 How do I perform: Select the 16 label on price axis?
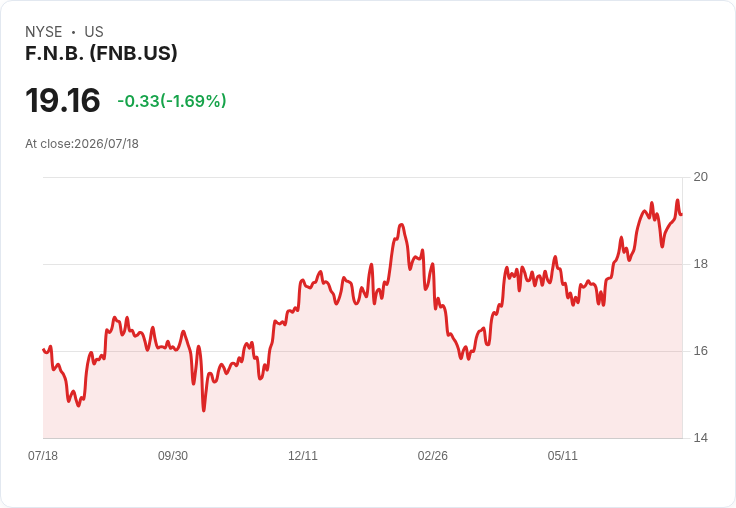coord(700,351)
